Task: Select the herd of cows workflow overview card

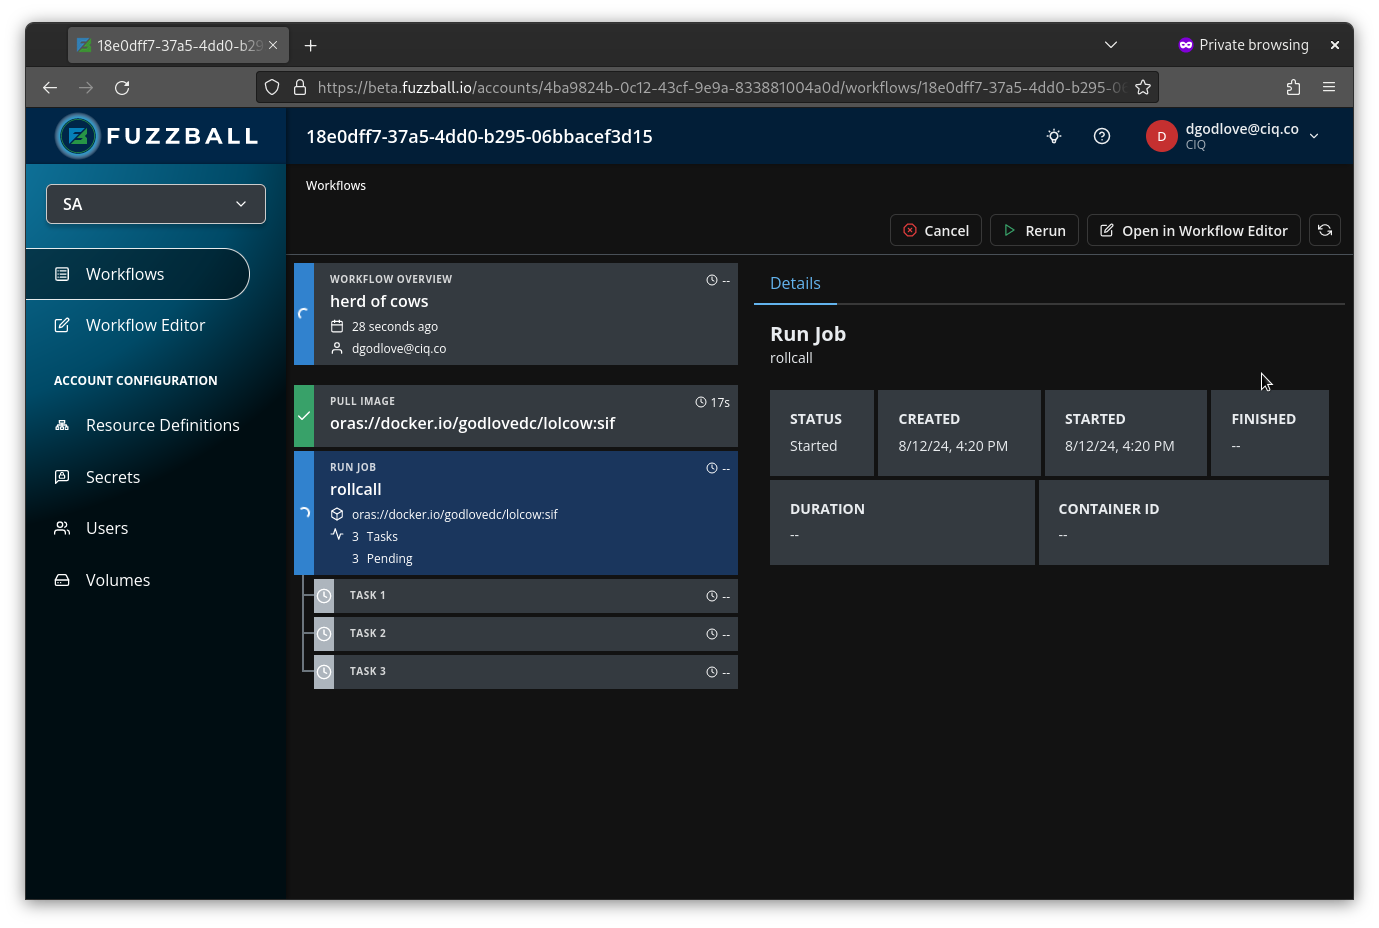Action: point(516,314)
